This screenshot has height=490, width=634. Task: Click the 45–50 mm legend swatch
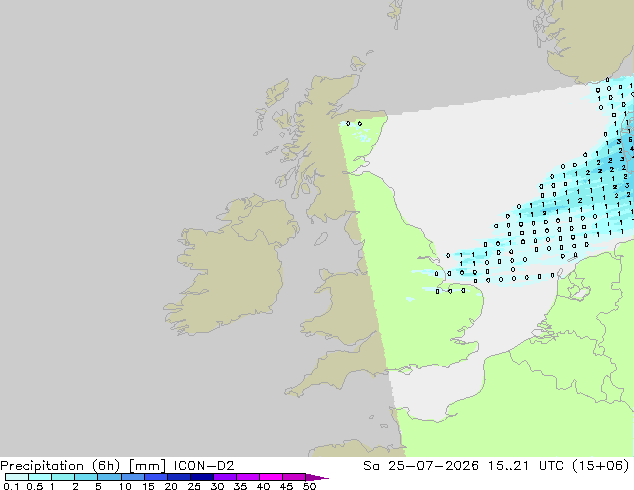tap(294, 477)
